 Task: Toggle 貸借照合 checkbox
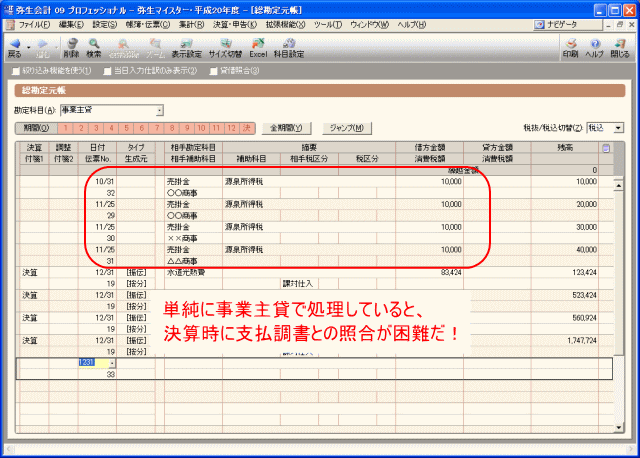click(213, 71)
